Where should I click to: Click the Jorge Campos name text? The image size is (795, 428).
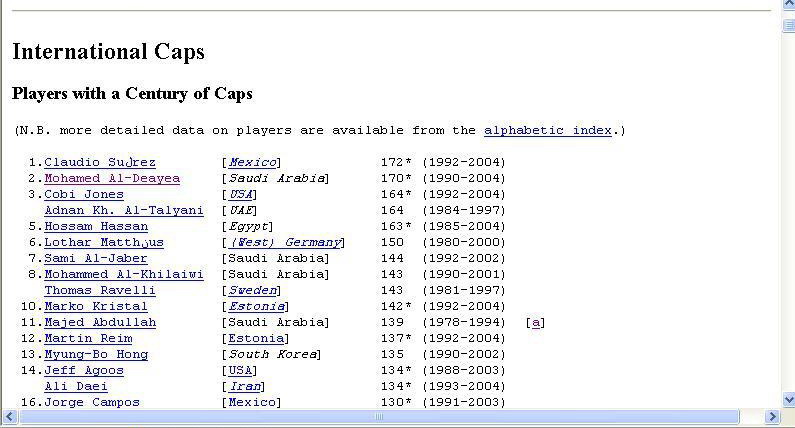coord(92,403)
